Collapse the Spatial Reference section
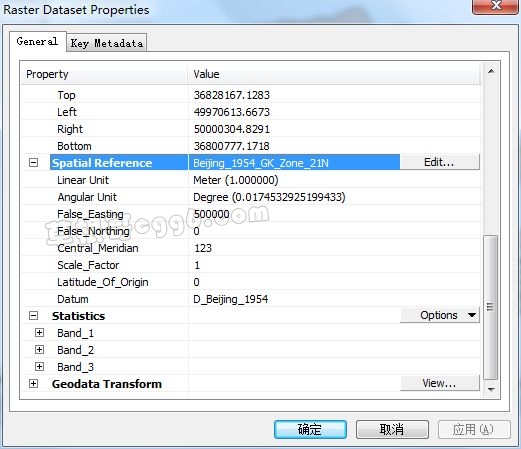 coord(33,163)
